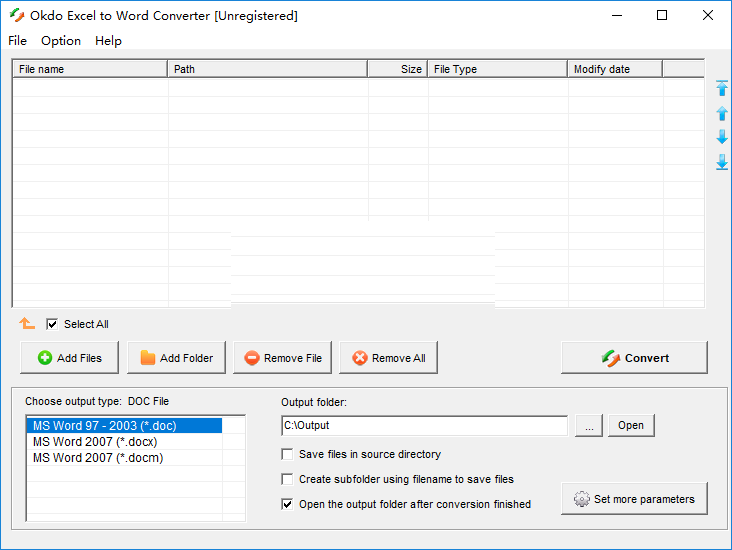Sort list by File Type column header
The image size is (732, 550).
click(498, 69)
